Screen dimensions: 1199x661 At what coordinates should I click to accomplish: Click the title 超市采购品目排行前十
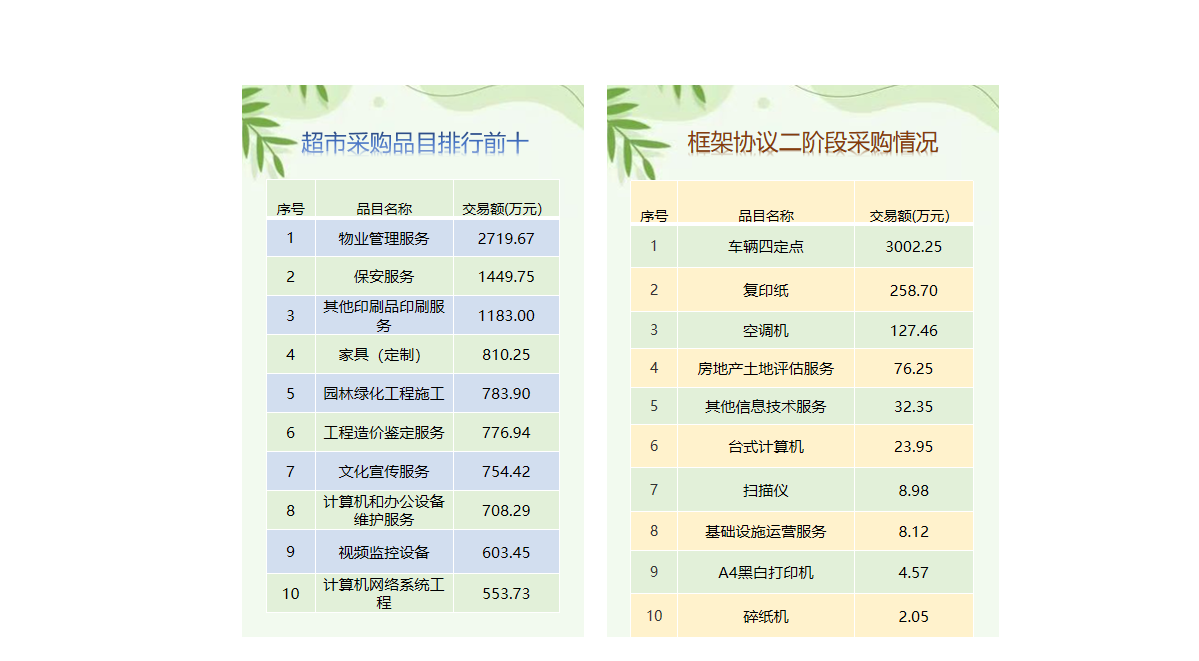pyautogui.click(x=414, y=143)
